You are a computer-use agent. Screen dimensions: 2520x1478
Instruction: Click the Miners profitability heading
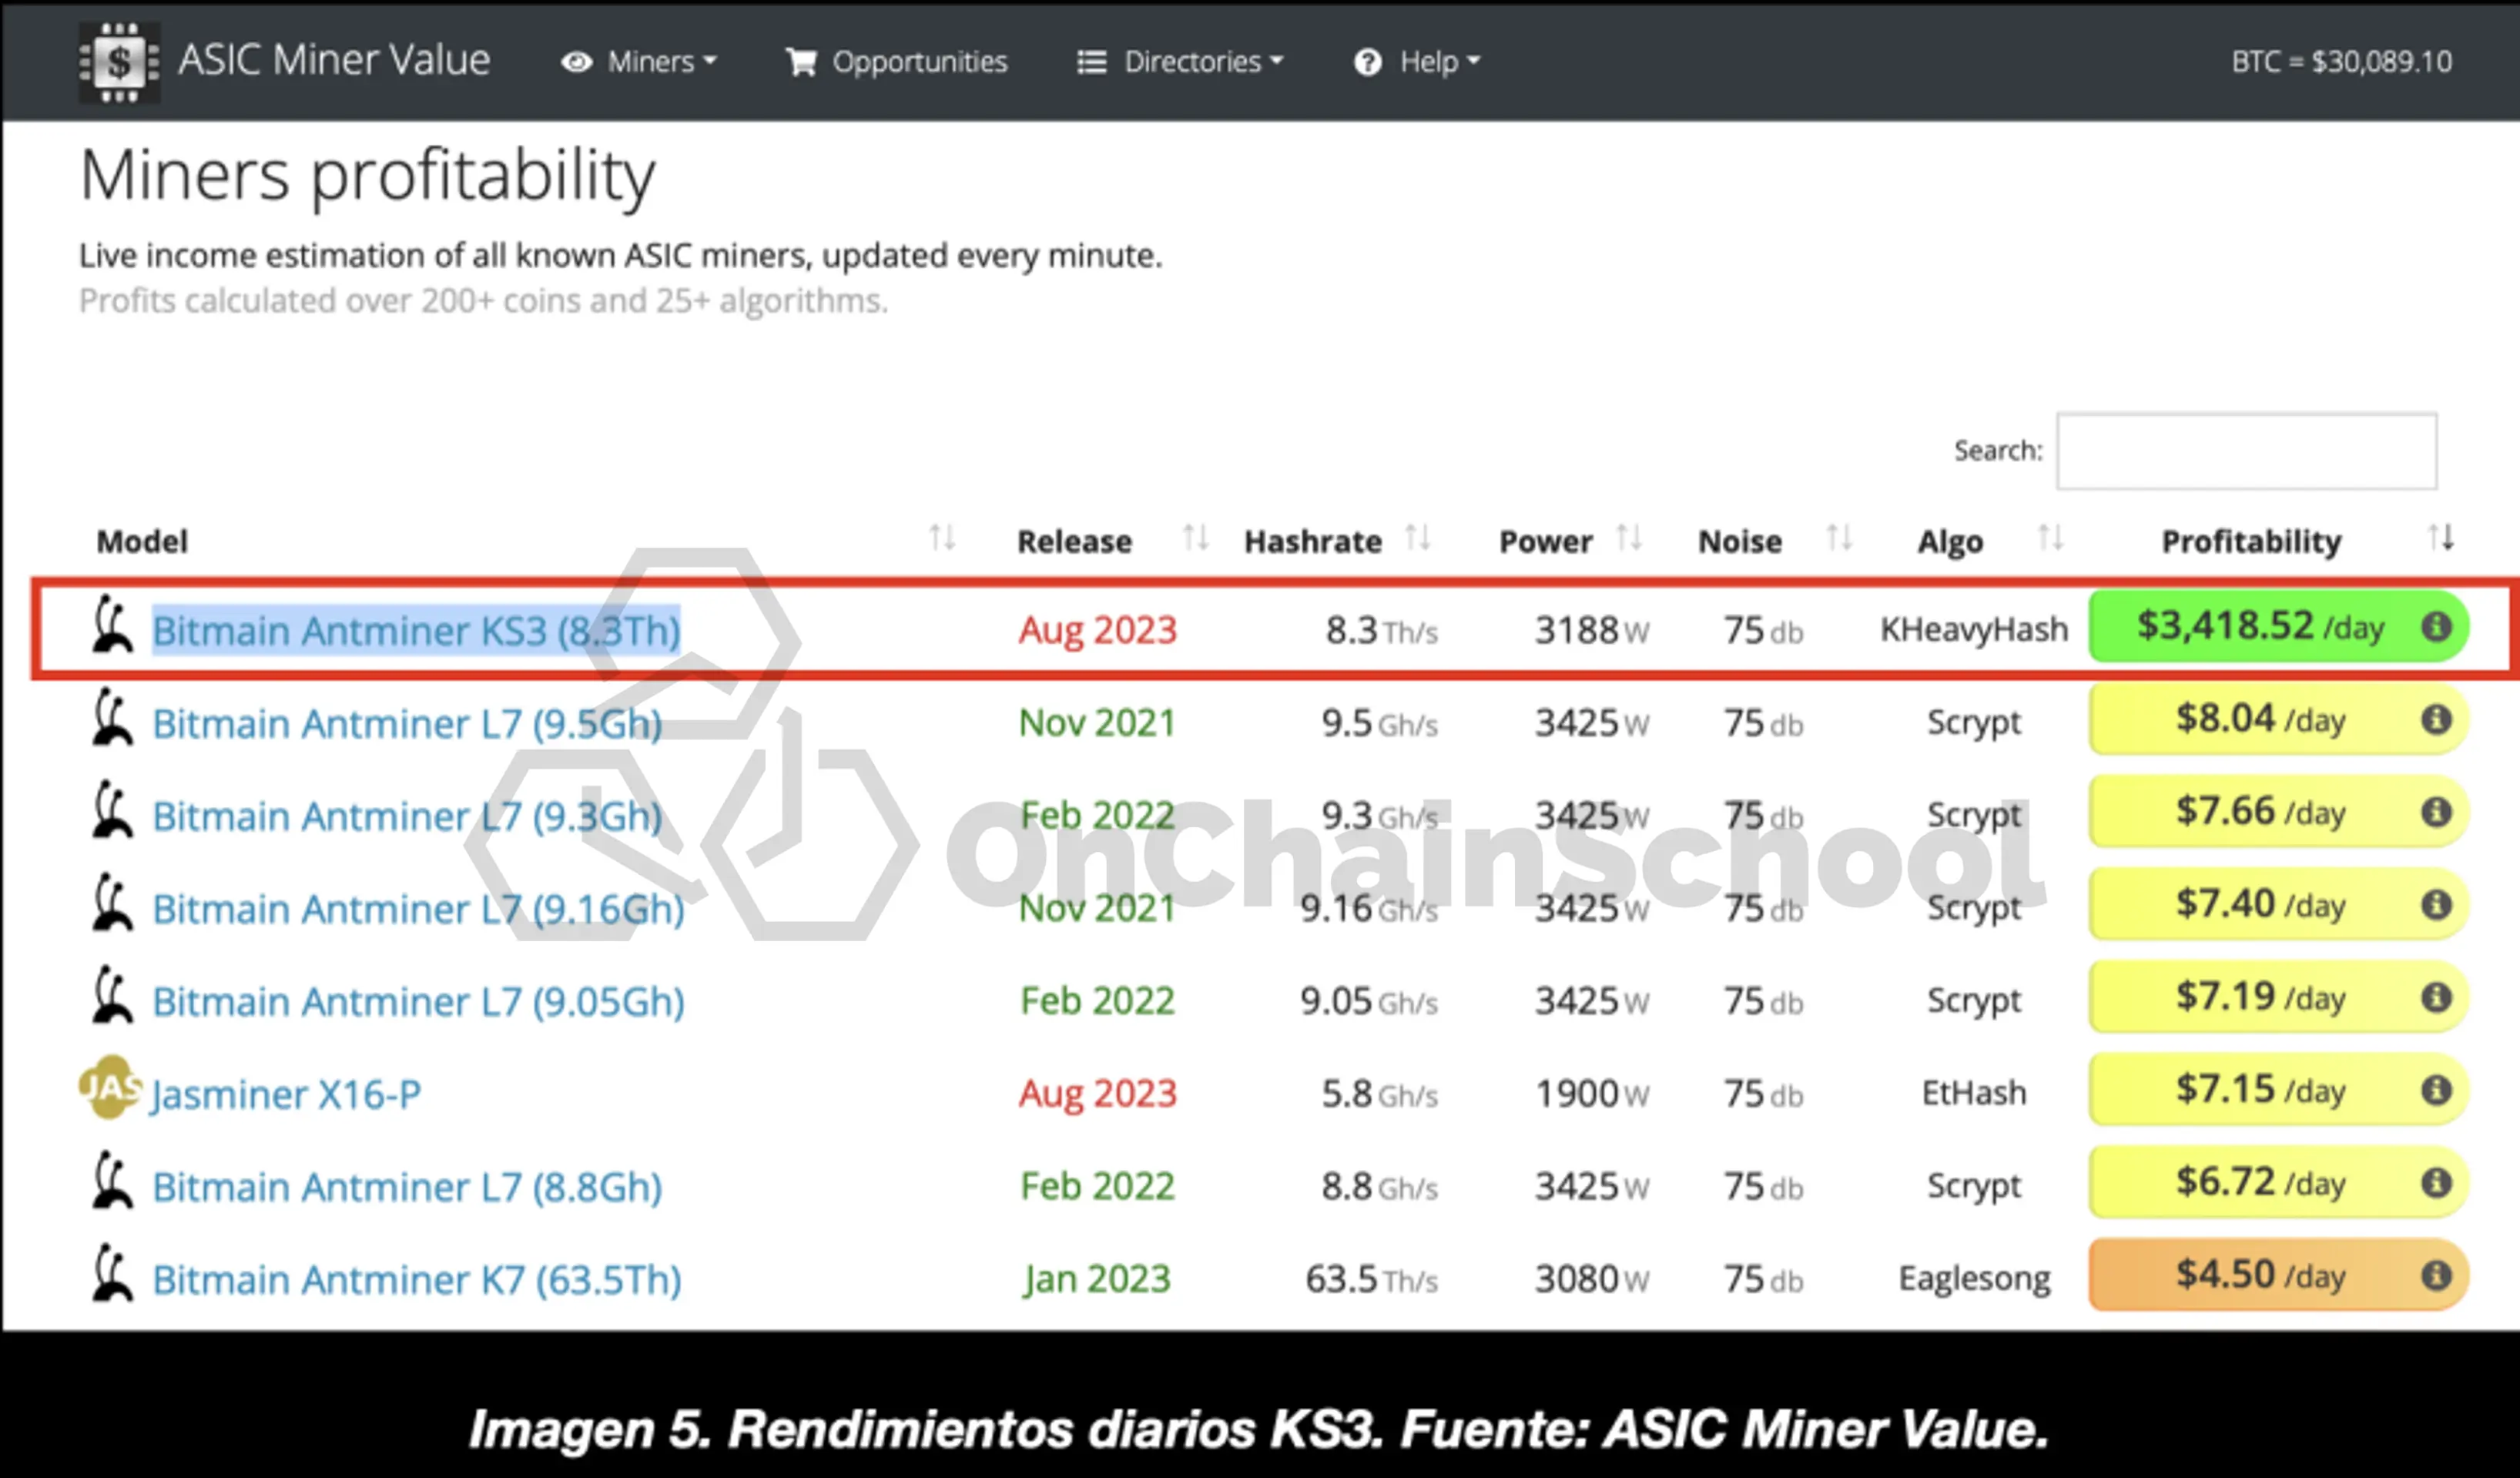(x=367, y=176)
